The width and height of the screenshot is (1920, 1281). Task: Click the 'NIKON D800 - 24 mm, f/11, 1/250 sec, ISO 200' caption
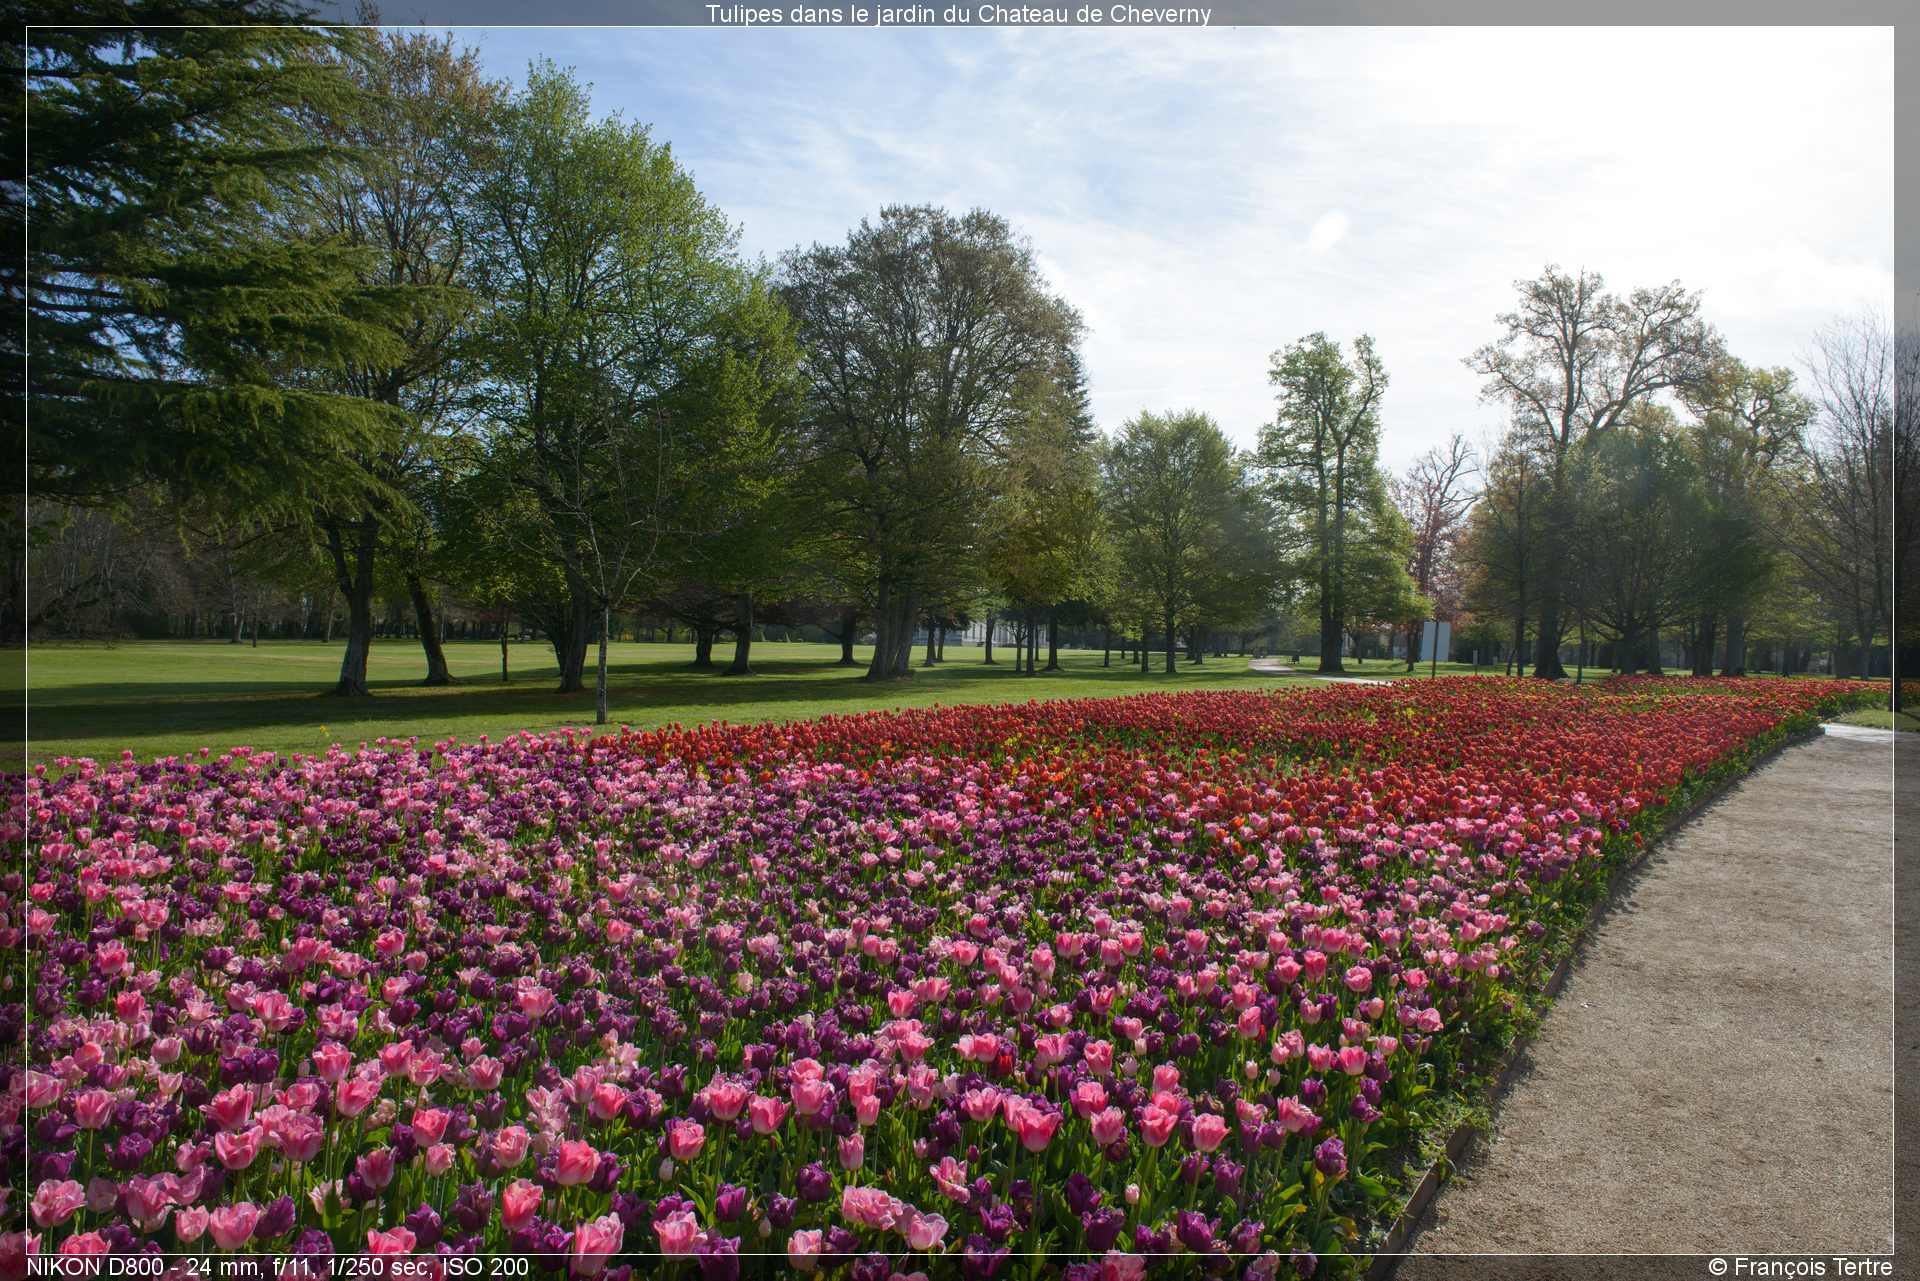click(x=277, y=1266)
